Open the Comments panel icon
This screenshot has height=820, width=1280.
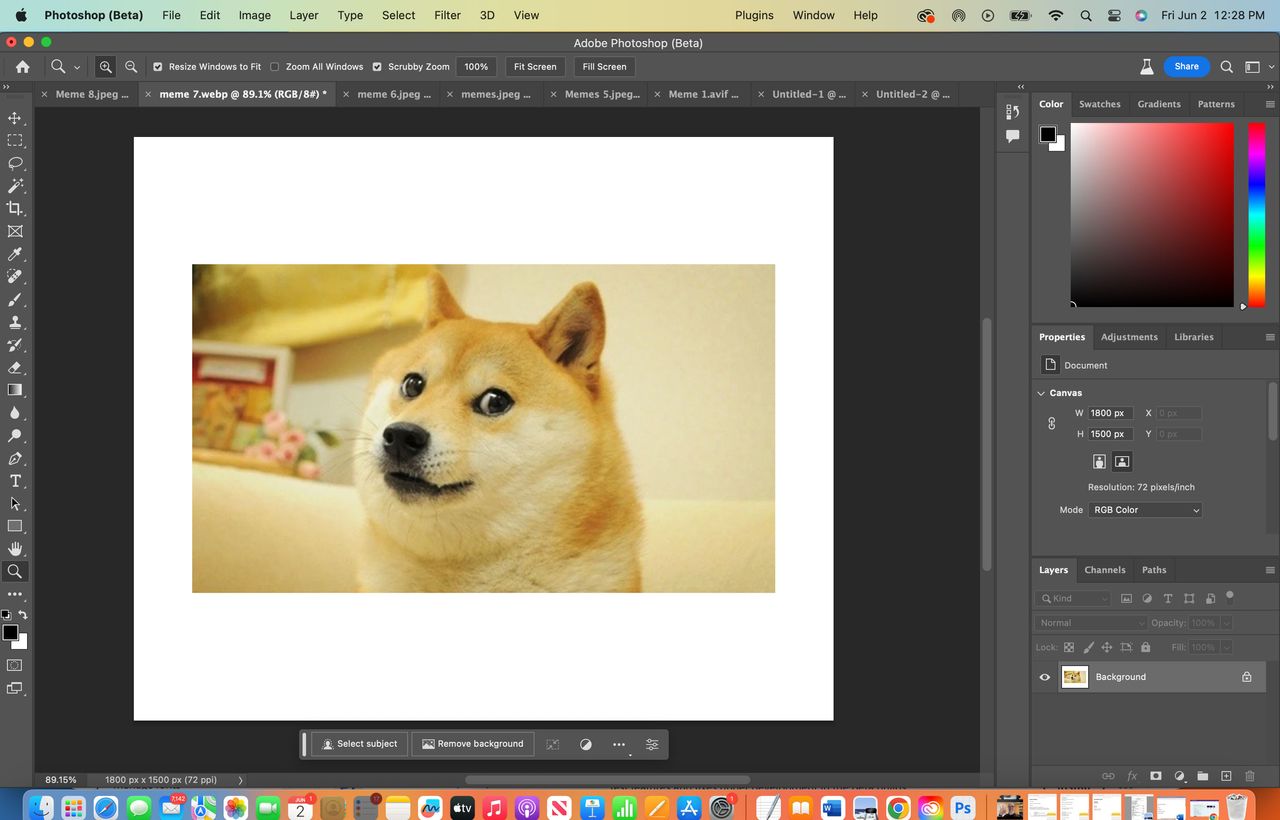click(x=1013, y=136)
